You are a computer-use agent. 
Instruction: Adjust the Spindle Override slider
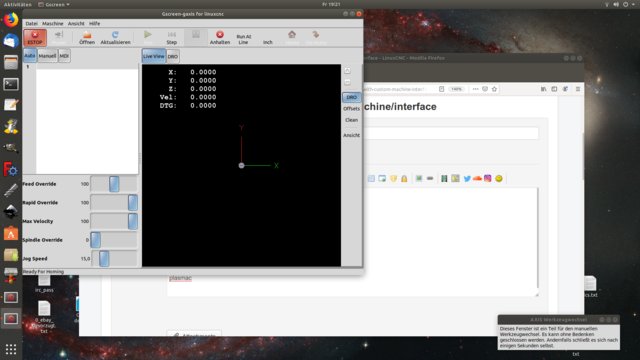(114, 240)
